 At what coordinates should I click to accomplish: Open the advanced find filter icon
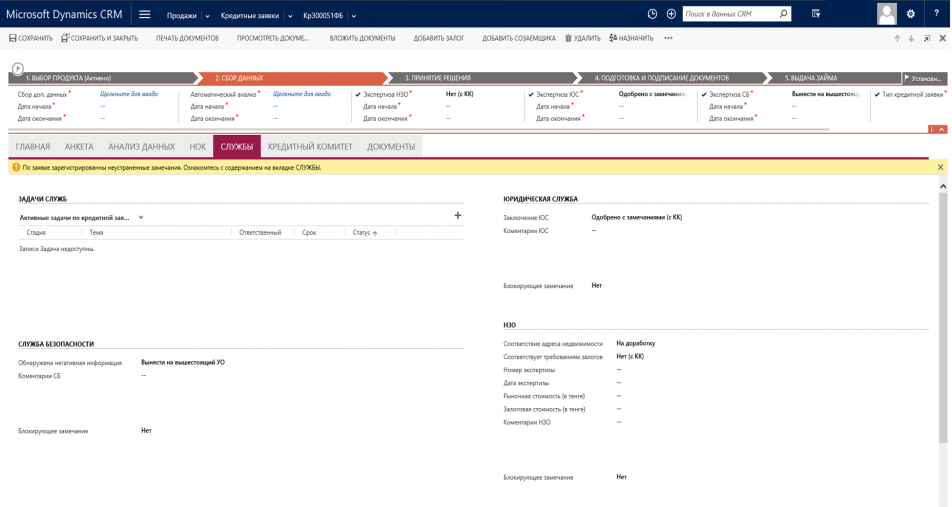pyautogui.click(x=816, y=14)
